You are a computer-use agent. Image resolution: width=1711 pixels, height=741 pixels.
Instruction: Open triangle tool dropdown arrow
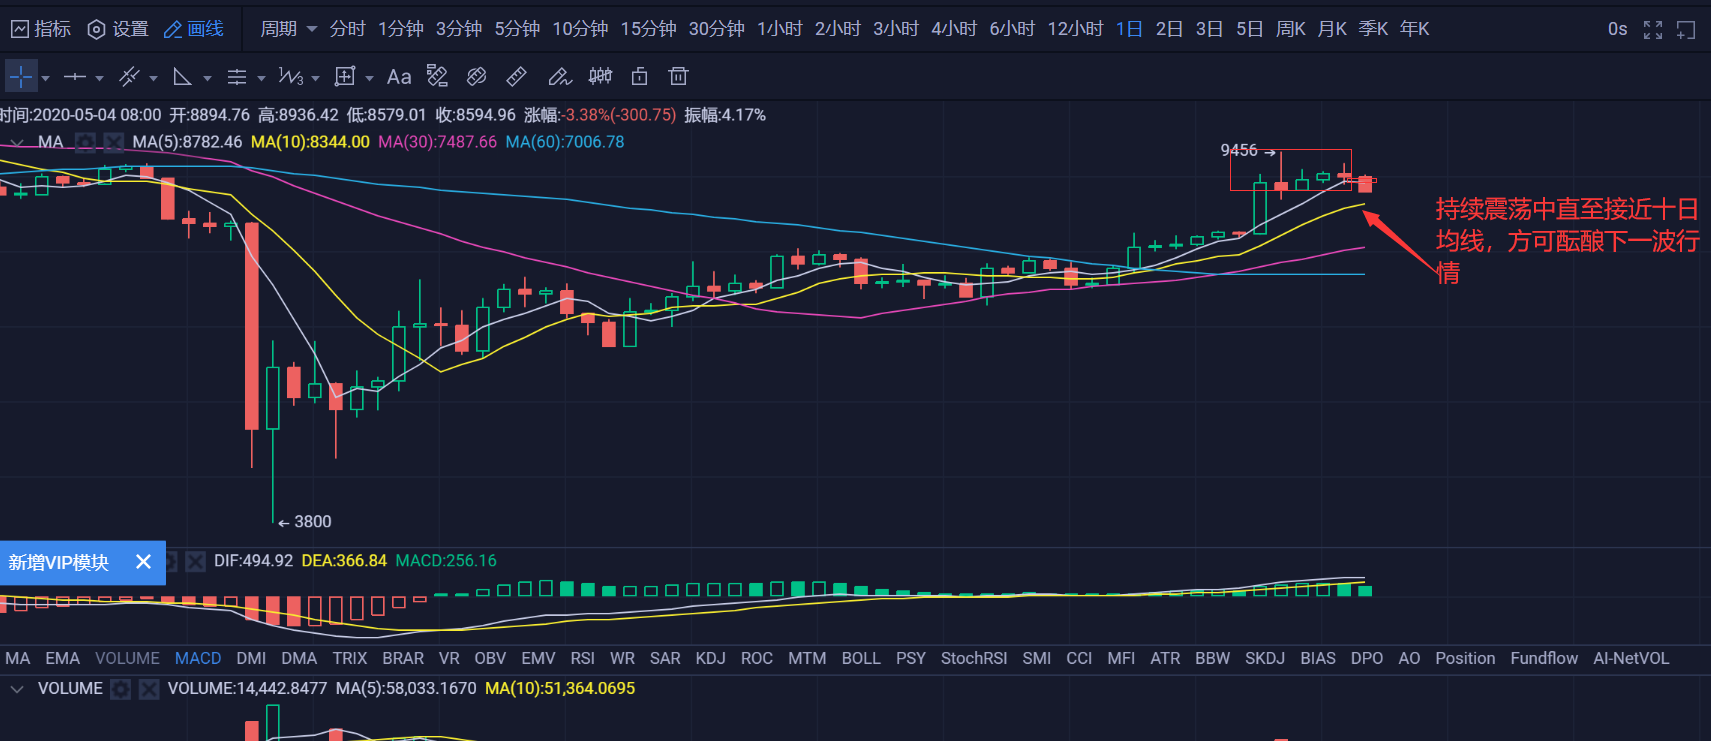pyautogui.click(x=207, y=77)
